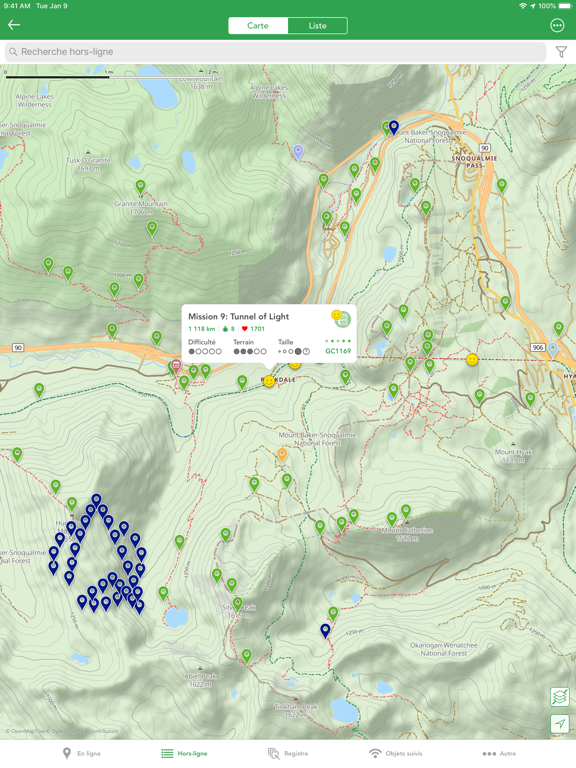576x768 pixels.
Task: Tap the Terrain rating dots
Action: tap(250, 351)
